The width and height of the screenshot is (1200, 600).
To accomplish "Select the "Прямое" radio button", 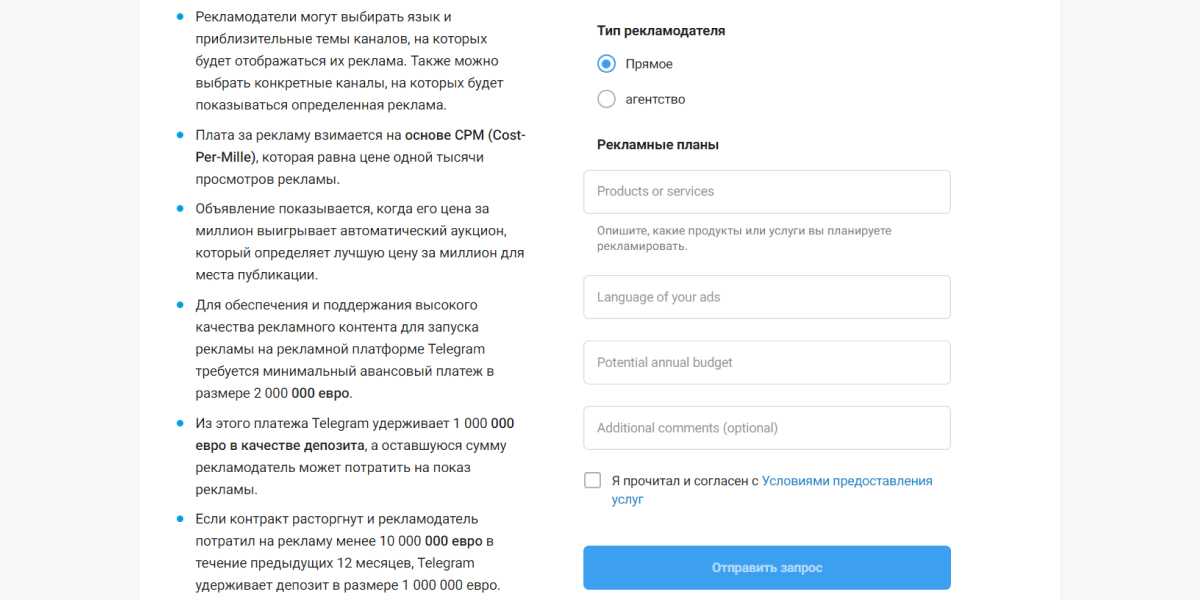I will [x=606, y=64].
